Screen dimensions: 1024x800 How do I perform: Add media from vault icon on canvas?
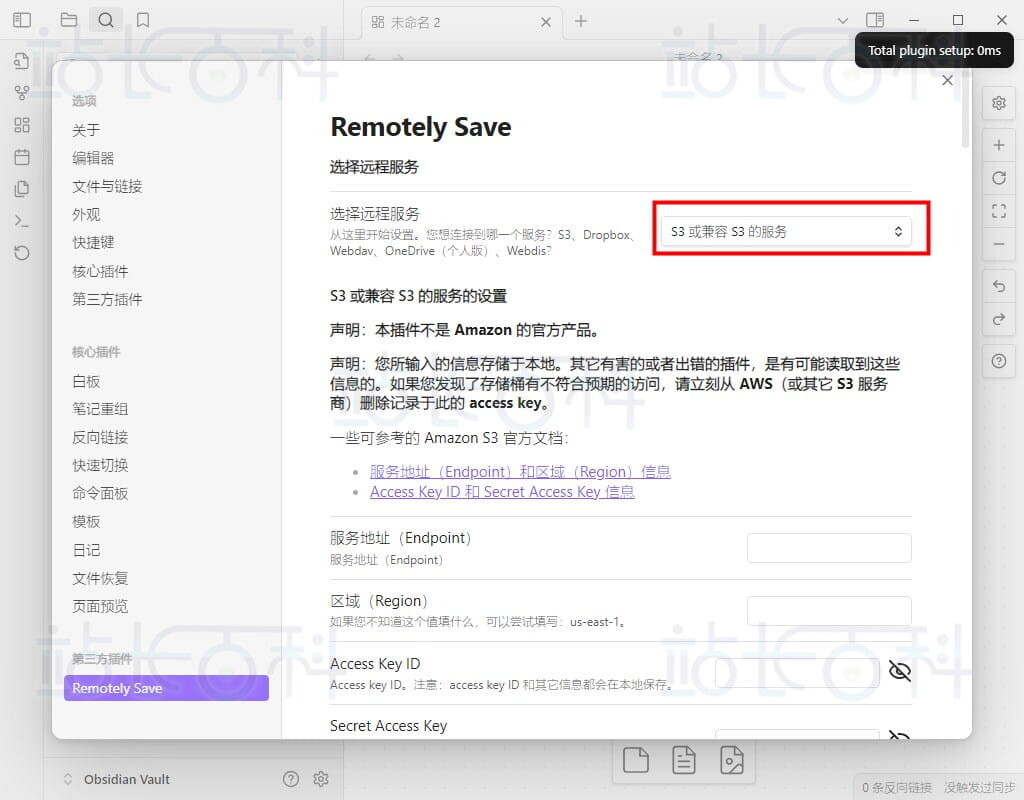(731, 760)
